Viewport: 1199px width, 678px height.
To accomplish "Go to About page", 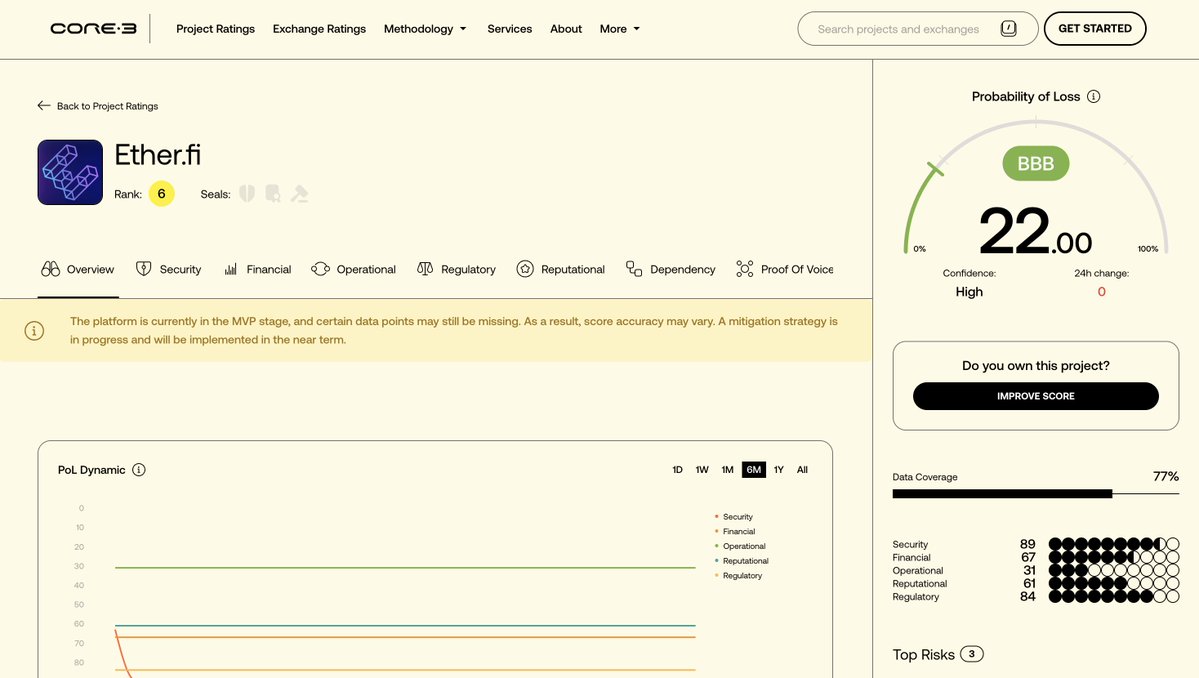I will pyautogui.click(x=566, y=28).
